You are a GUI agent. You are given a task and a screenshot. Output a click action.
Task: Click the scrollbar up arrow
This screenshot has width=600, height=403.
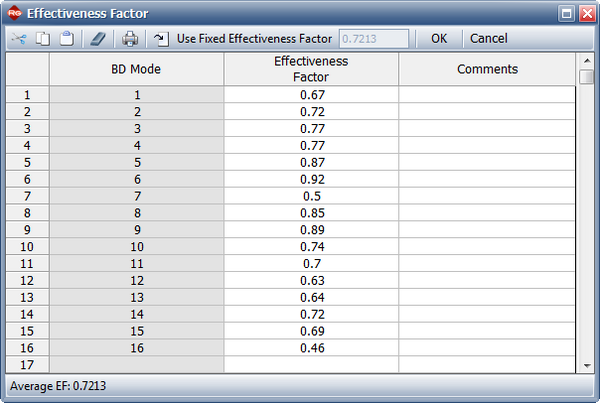click(587, 60)
